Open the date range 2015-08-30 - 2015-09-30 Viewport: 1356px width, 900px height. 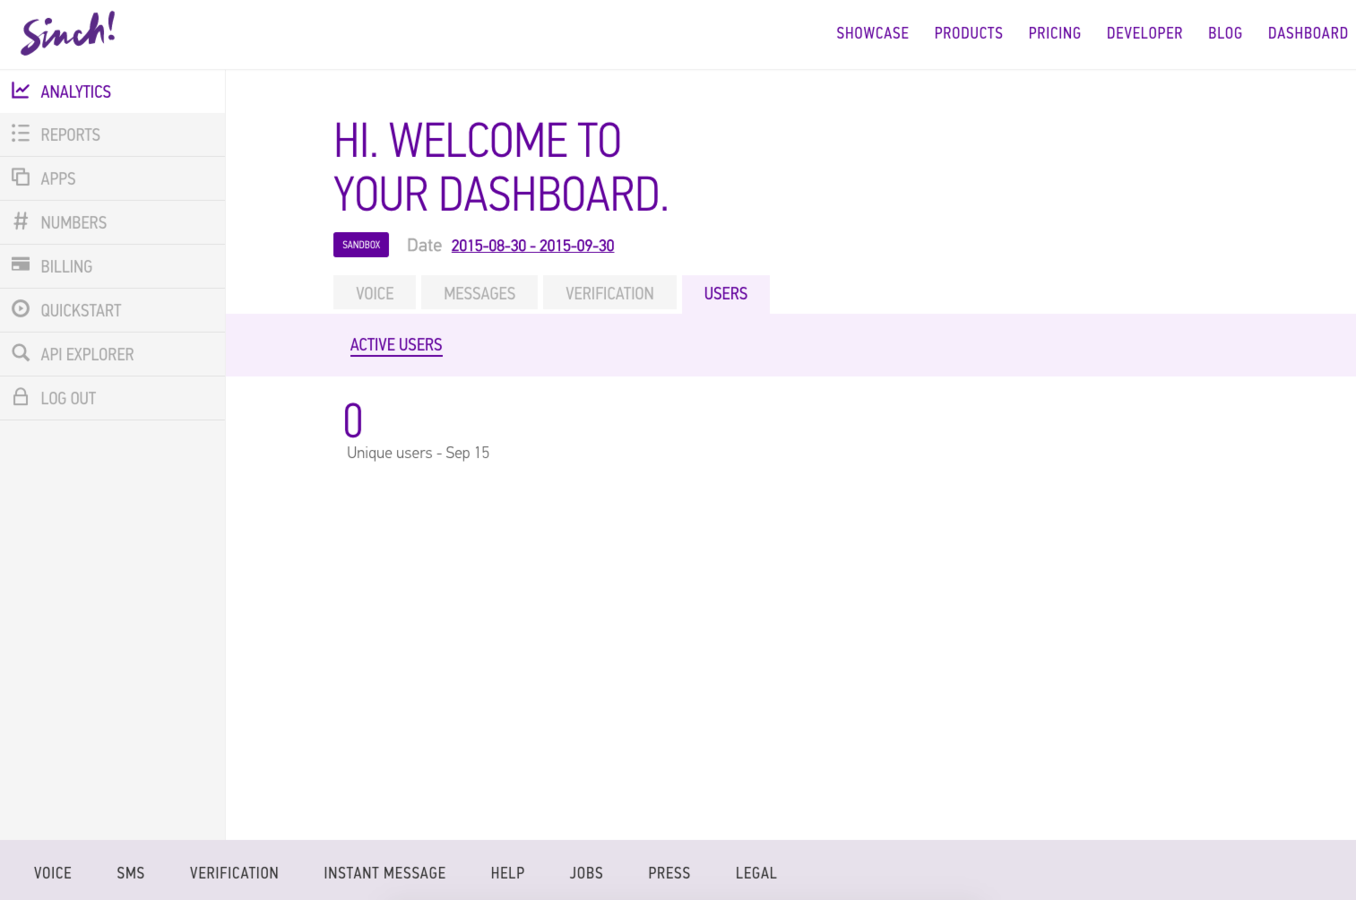533,246
